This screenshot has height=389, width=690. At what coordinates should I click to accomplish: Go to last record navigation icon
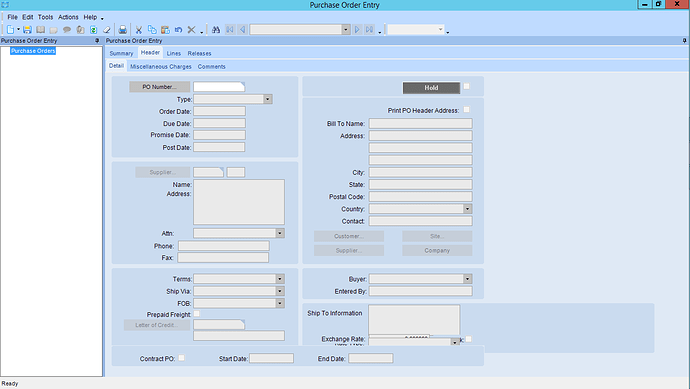(370, 29)
